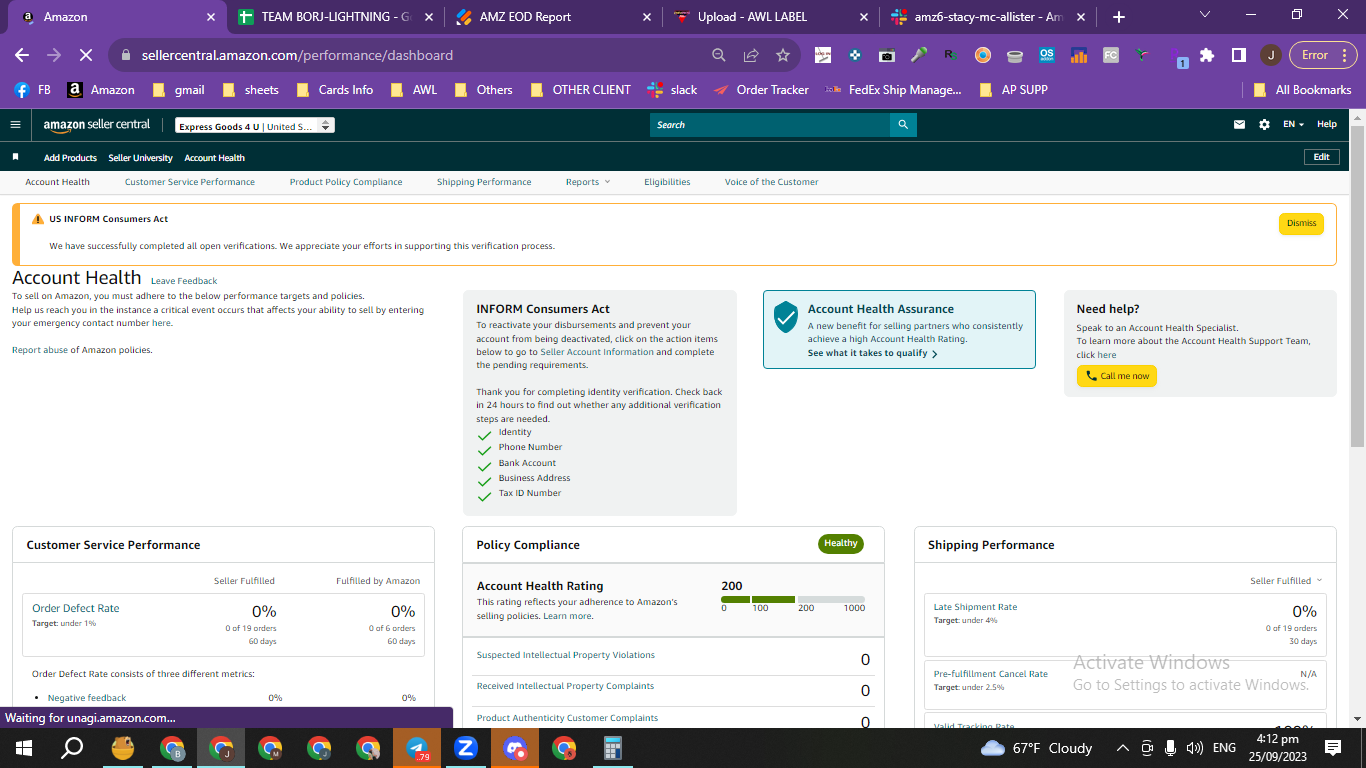Click the FC extension icon in toolbar

click(1111, 55)
